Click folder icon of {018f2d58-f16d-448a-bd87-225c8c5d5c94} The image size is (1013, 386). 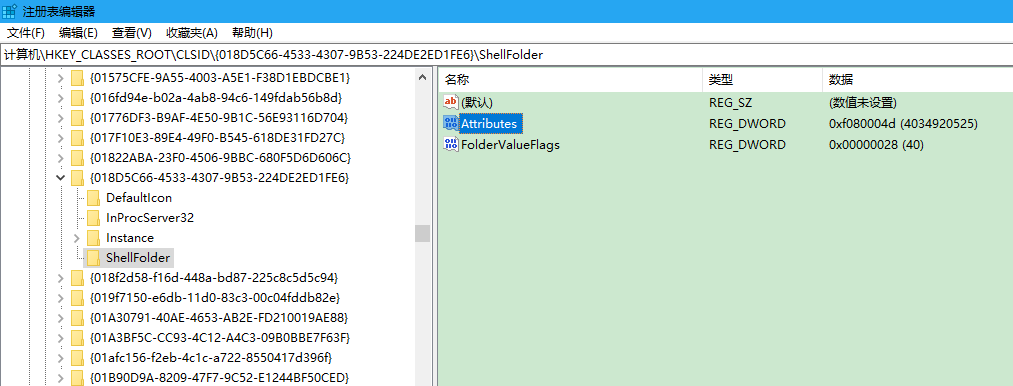[x=78, y=278]
